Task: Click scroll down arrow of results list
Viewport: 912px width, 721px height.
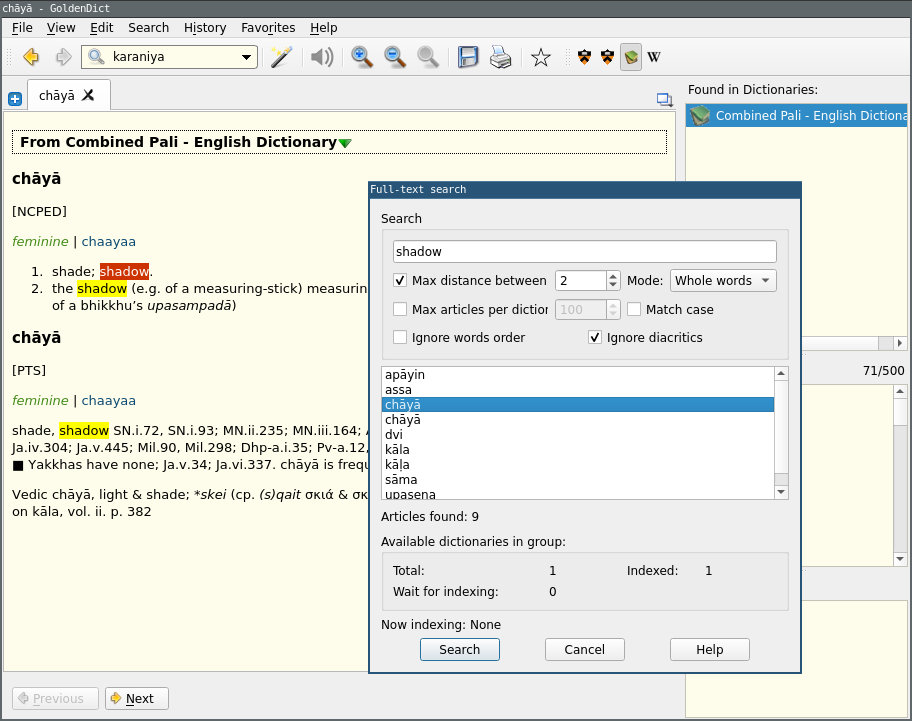Action: pyautogui.click(x=781, y=492)
